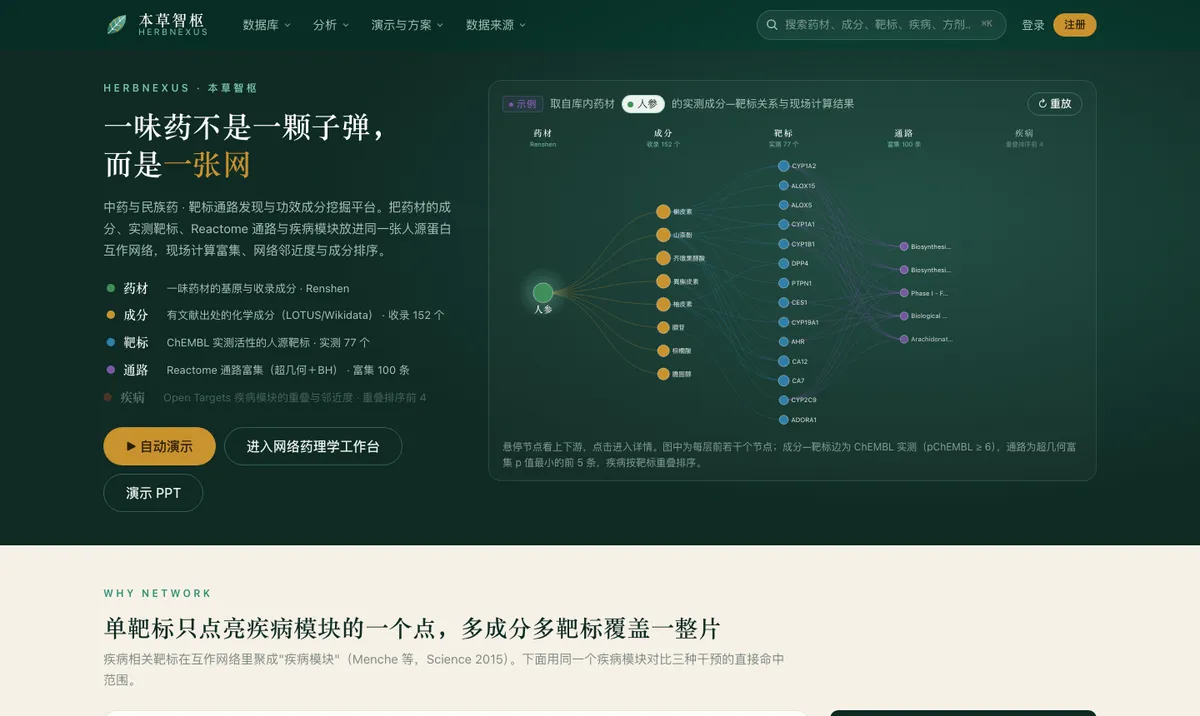This screenshot has width=1200, height=716.
Task: Click the CES1 target node
Action: pyautogui.click(x=784, y=303)
